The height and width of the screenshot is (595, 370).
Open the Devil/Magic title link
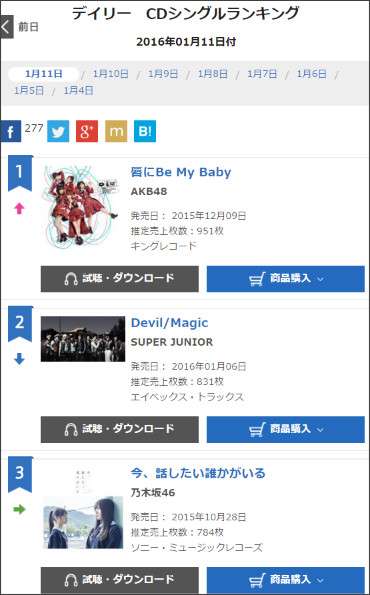pos(169,323)
